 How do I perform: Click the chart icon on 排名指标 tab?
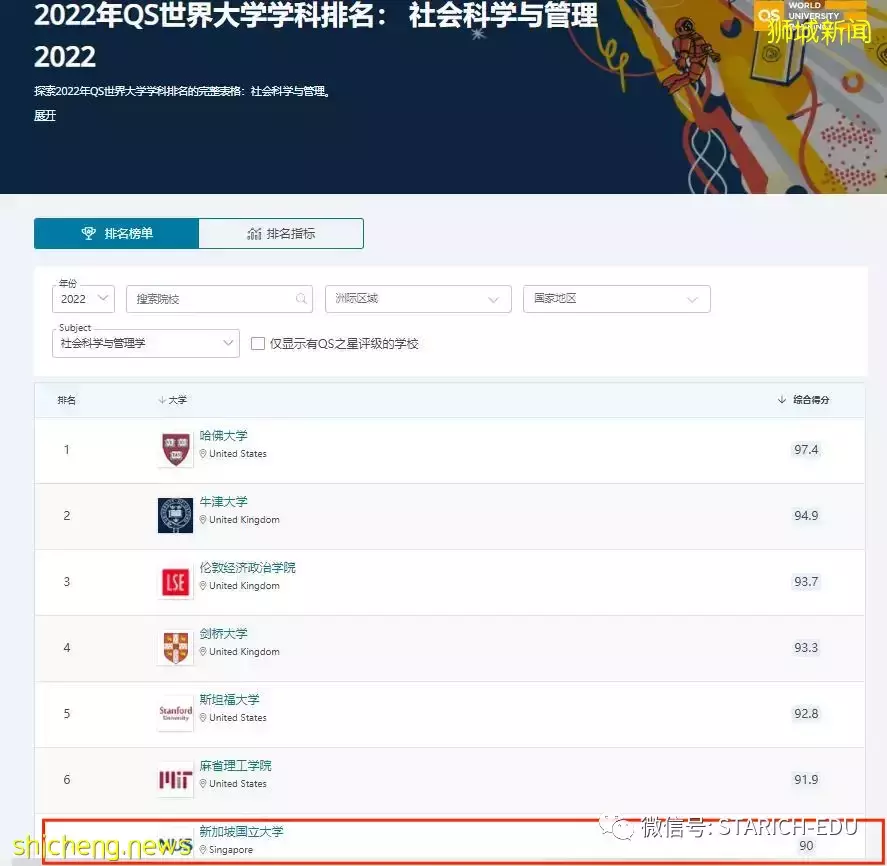point(253,233)
